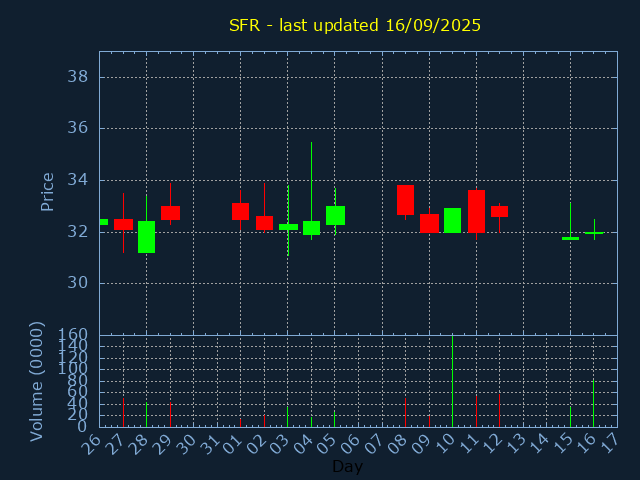Click the tallest green volume bar on day 10
The height and width of the screenshot is (480, 640).
[x=452, y=381]
